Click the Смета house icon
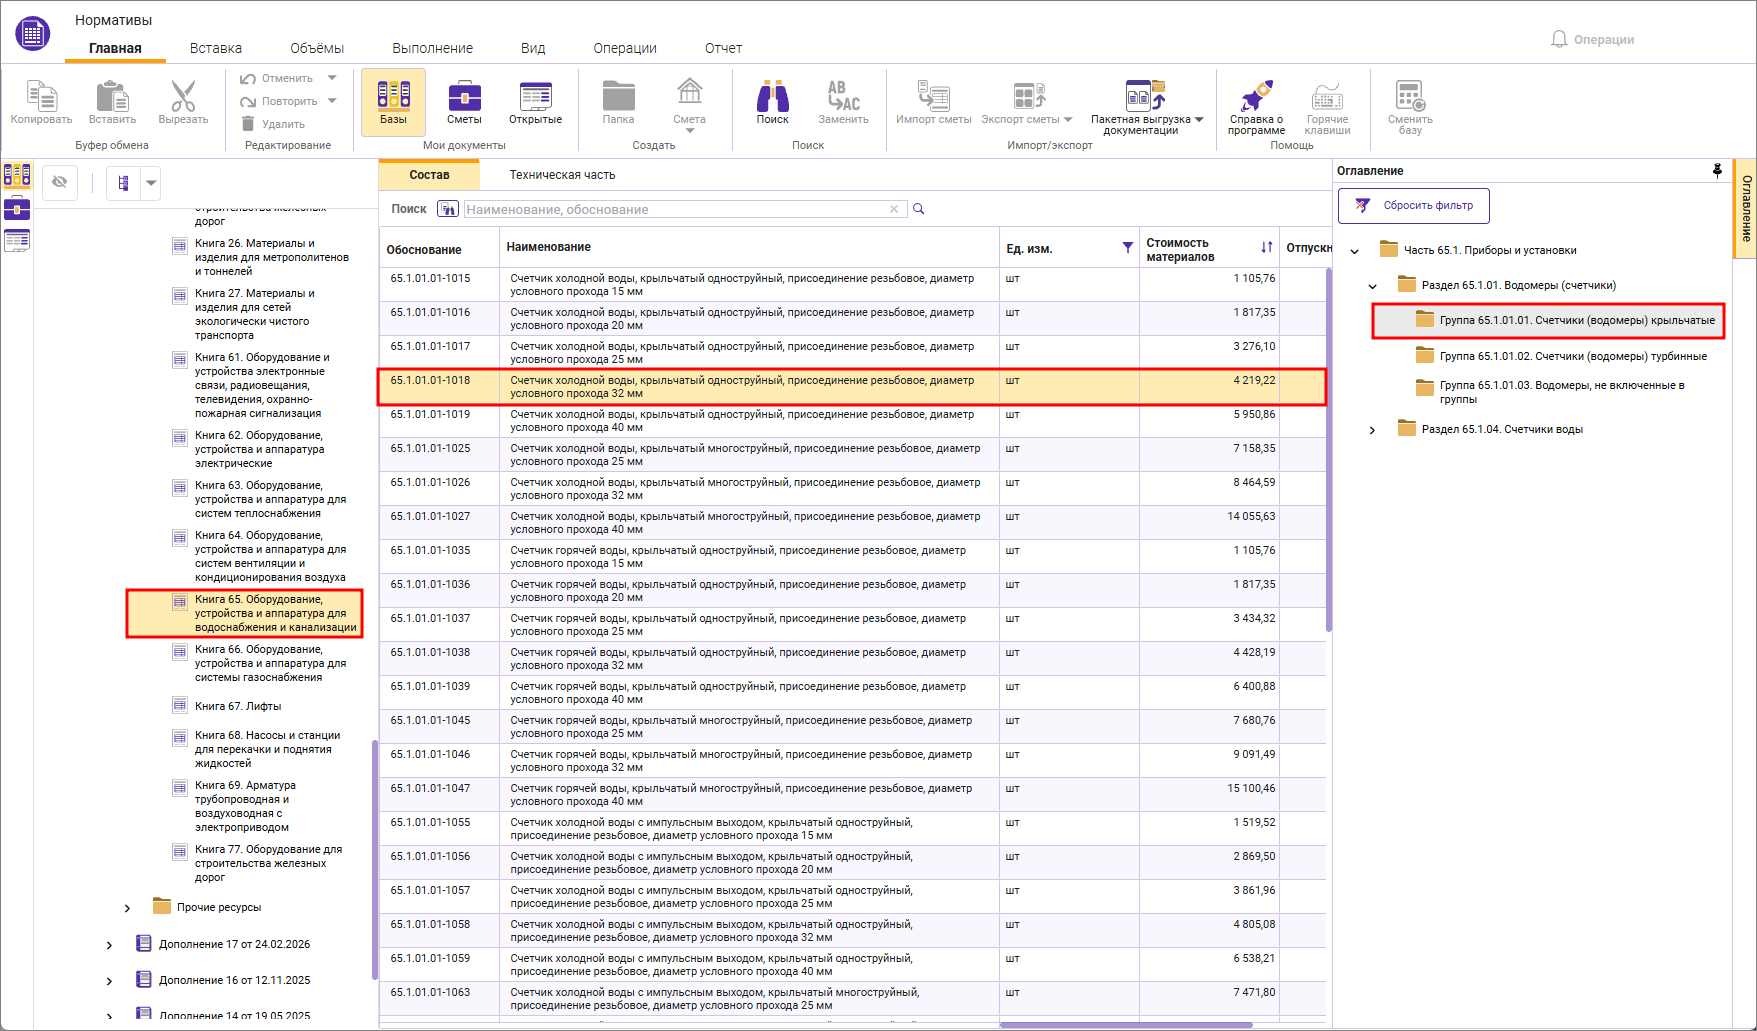Screen dimensions: 1757x1031 coord(689,92)
